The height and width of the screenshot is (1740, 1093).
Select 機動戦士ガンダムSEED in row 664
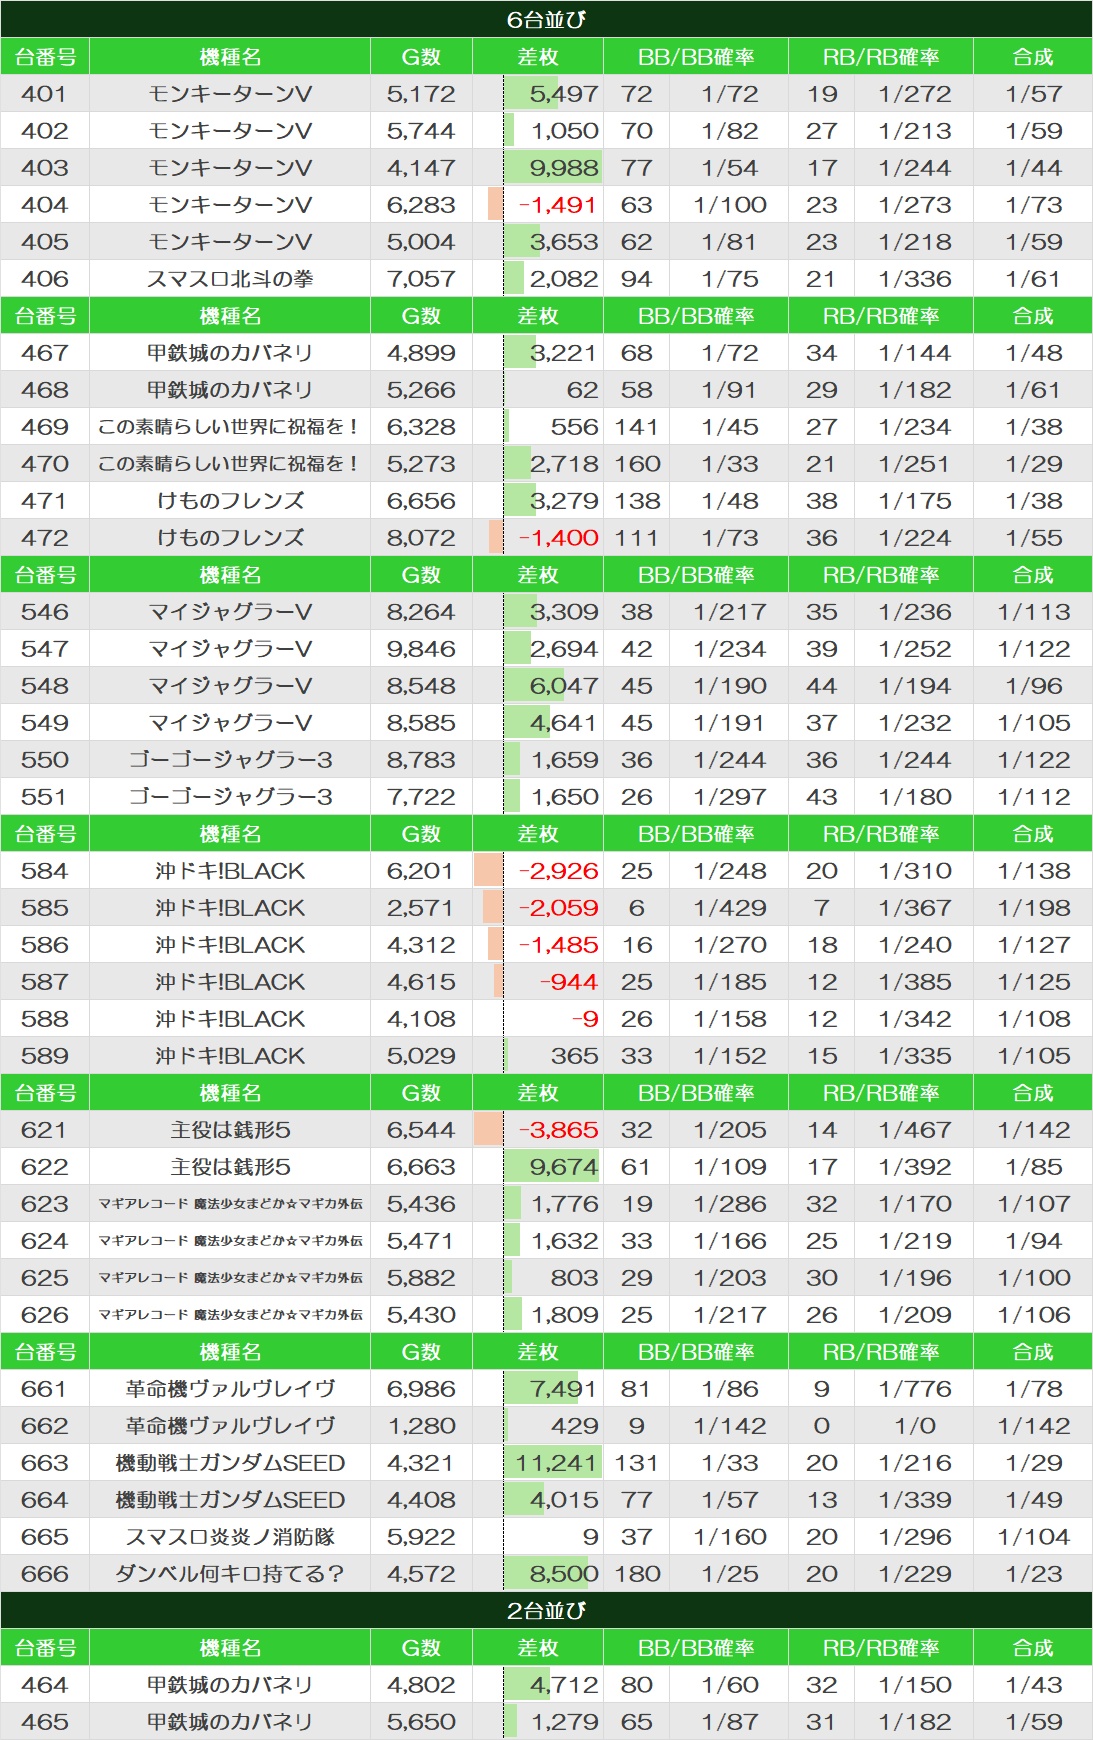pos(230,1500)
